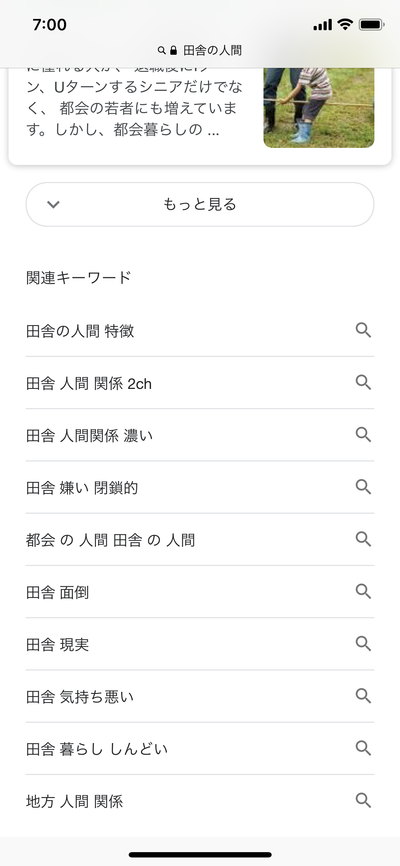Click the もっと見る button label
Image resolution: width=400 pixels, height=866 pixels.
(x=199, y=204)
